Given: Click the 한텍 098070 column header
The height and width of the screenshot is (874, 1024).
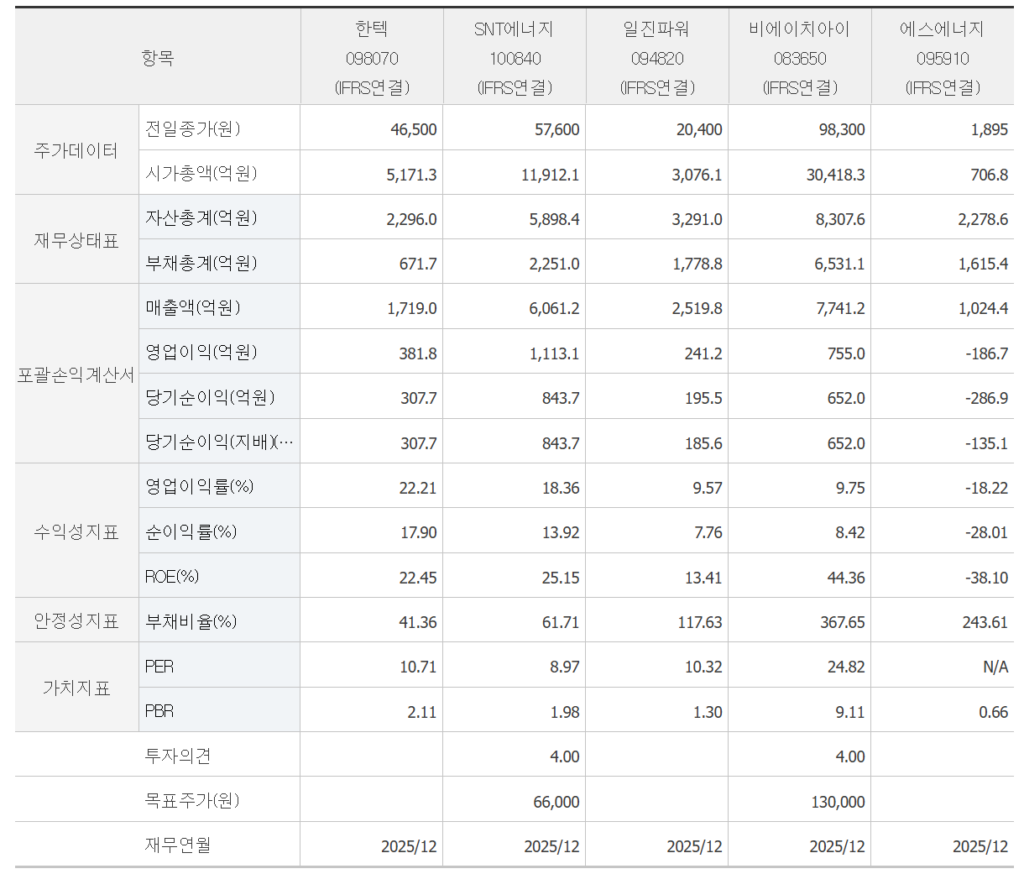Looking at the screenshot, I should 372,57.
